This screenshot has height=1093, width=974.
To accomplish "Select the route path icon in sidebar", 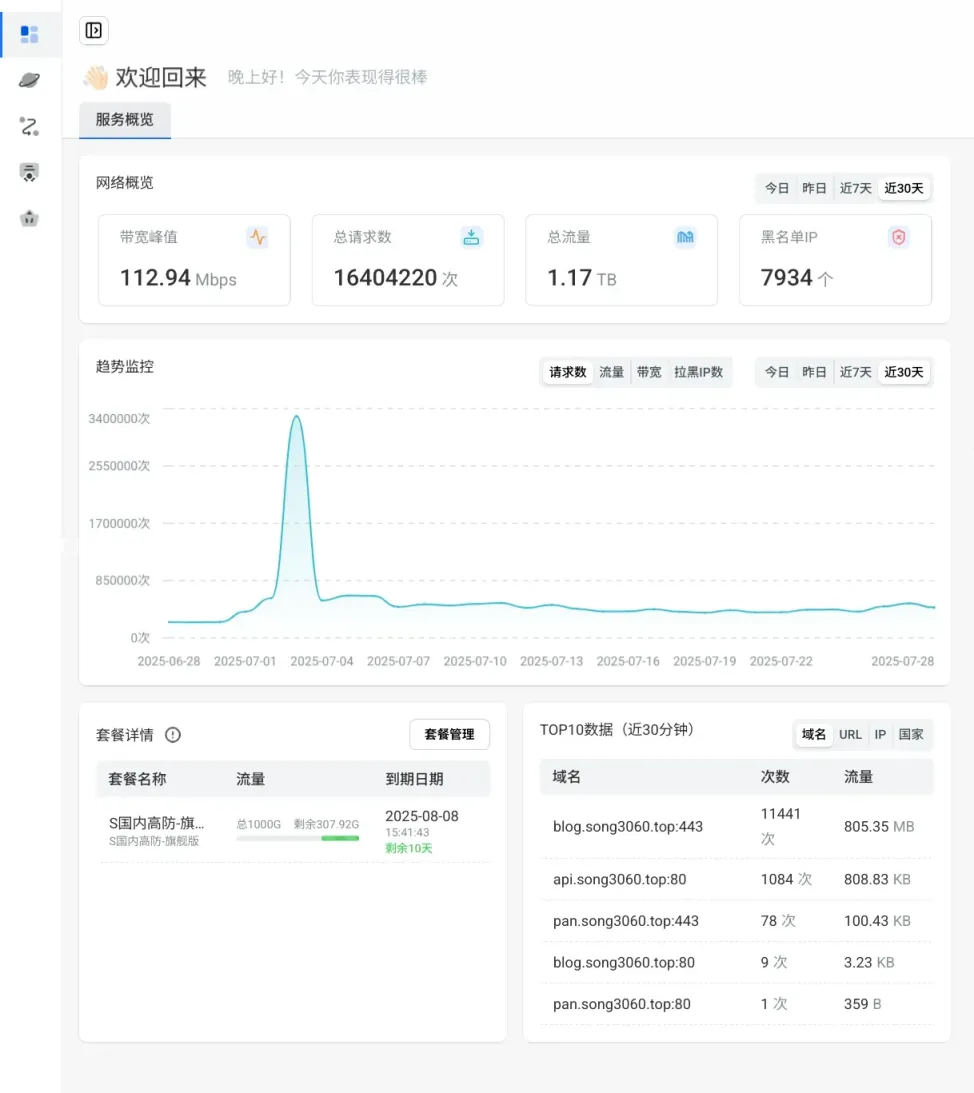I will pos(30,126).
